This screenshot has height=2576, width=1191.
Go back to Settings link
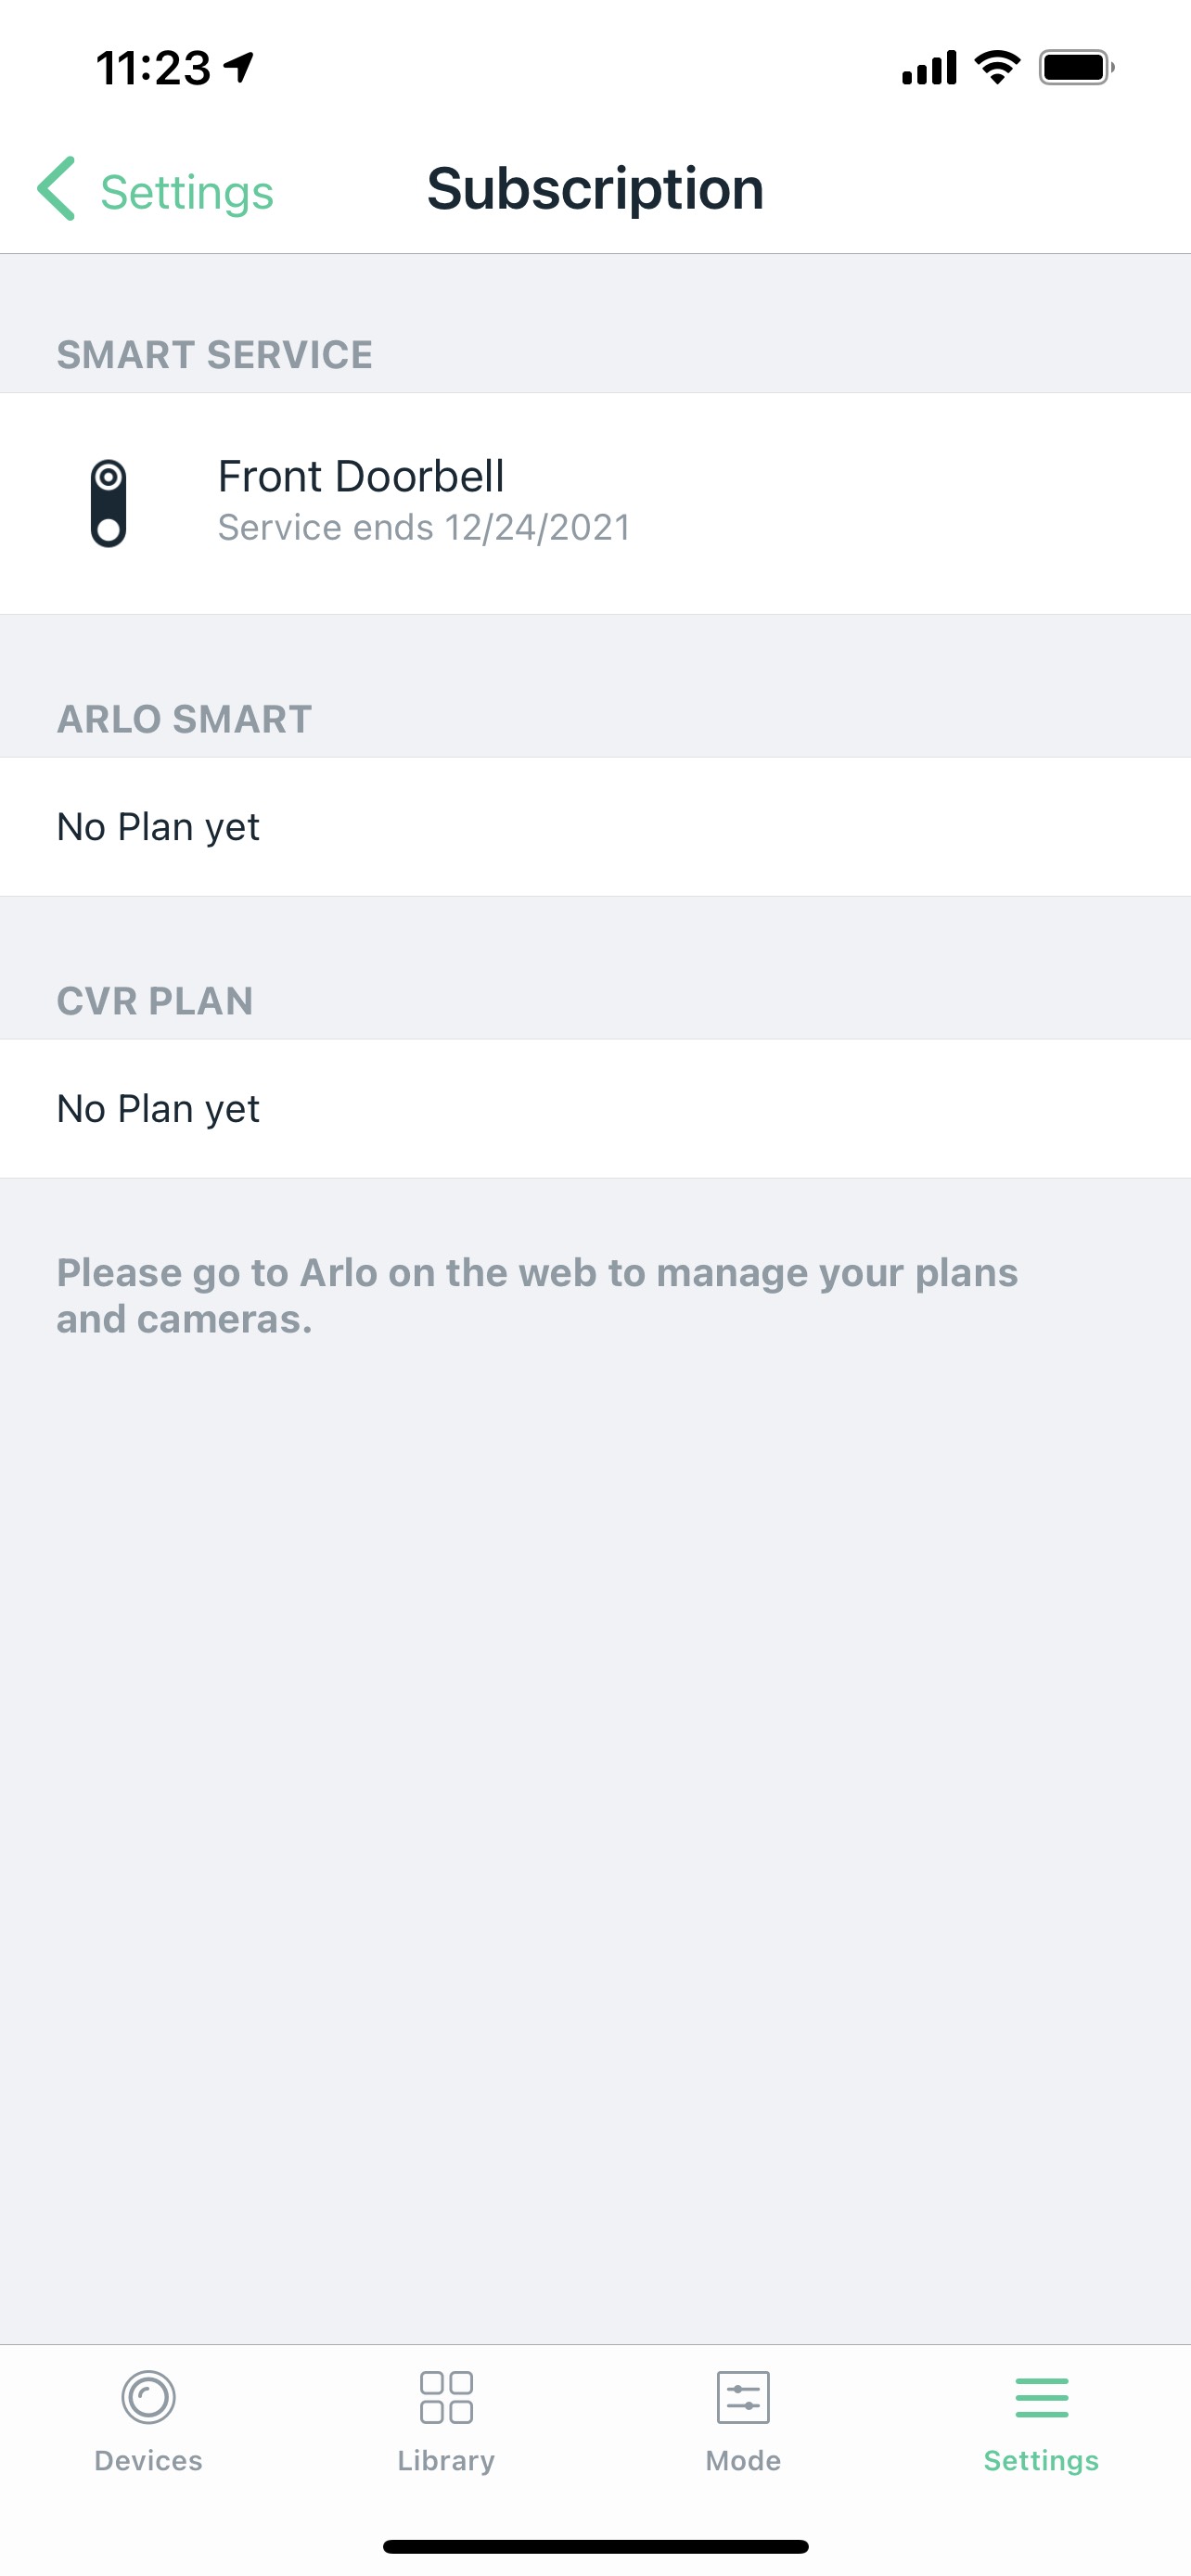click(186, 191)
